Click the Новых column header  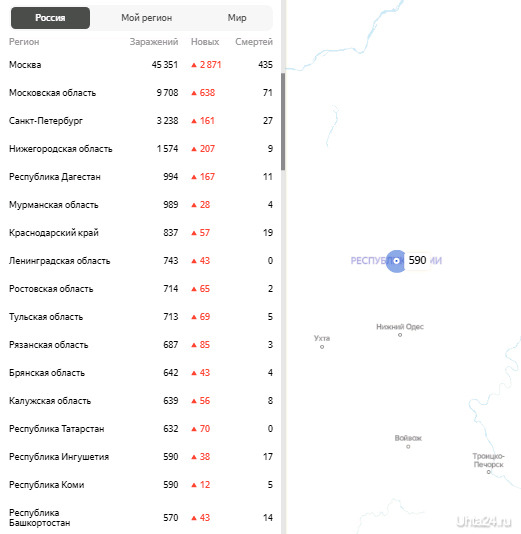pos(205,42)
